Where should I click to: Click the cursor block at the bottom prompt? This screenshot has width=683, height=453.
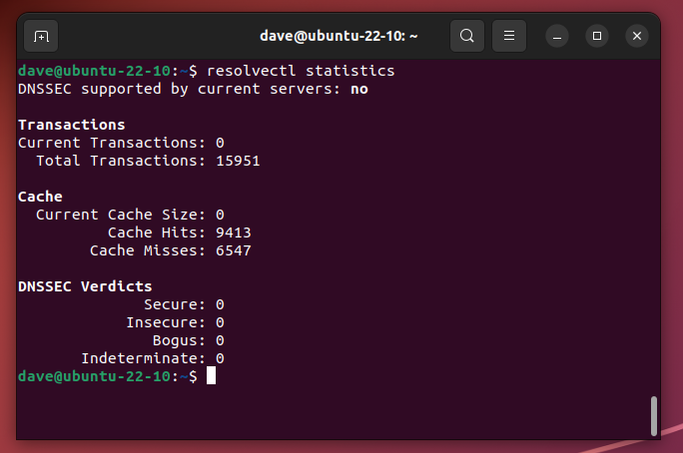(x=210, y=376)
